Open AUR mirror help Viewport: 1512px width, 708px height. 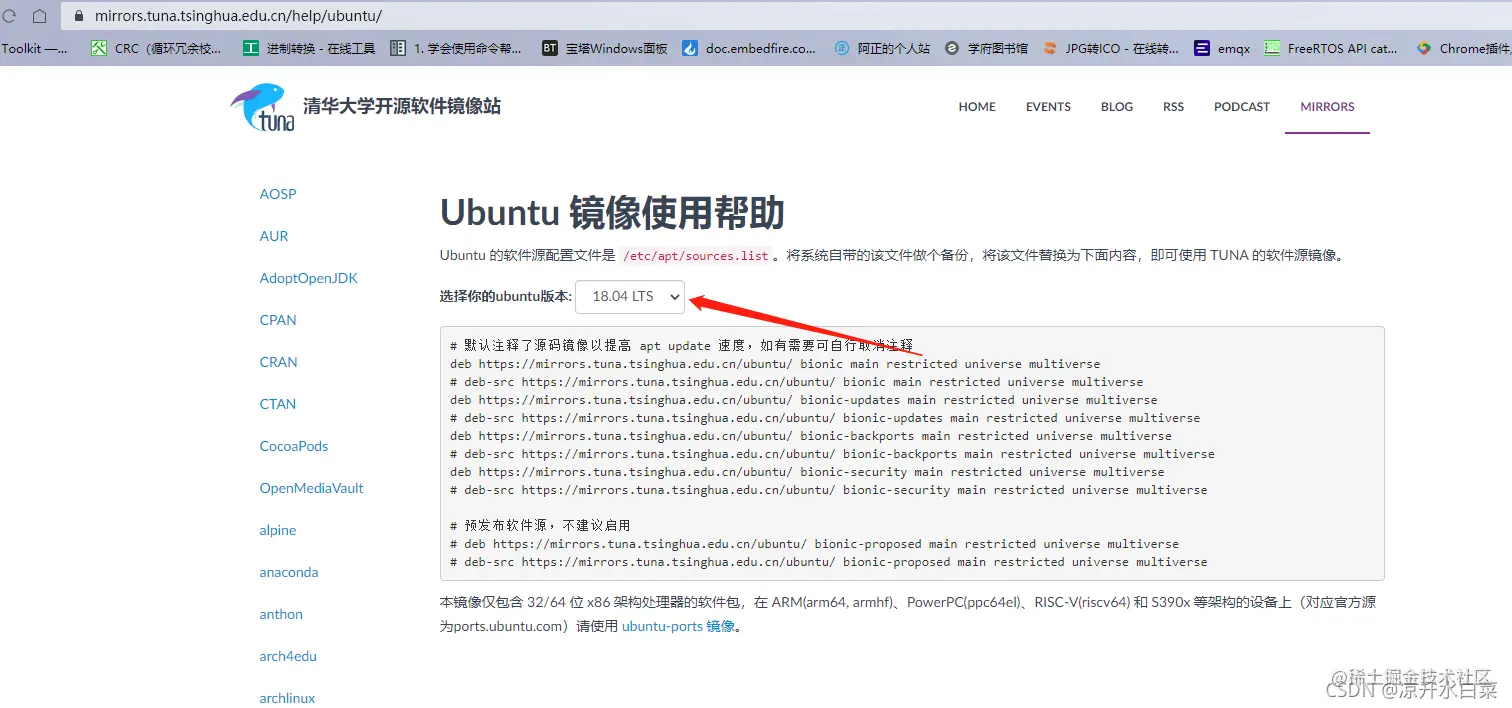click(x=274, y=236)
